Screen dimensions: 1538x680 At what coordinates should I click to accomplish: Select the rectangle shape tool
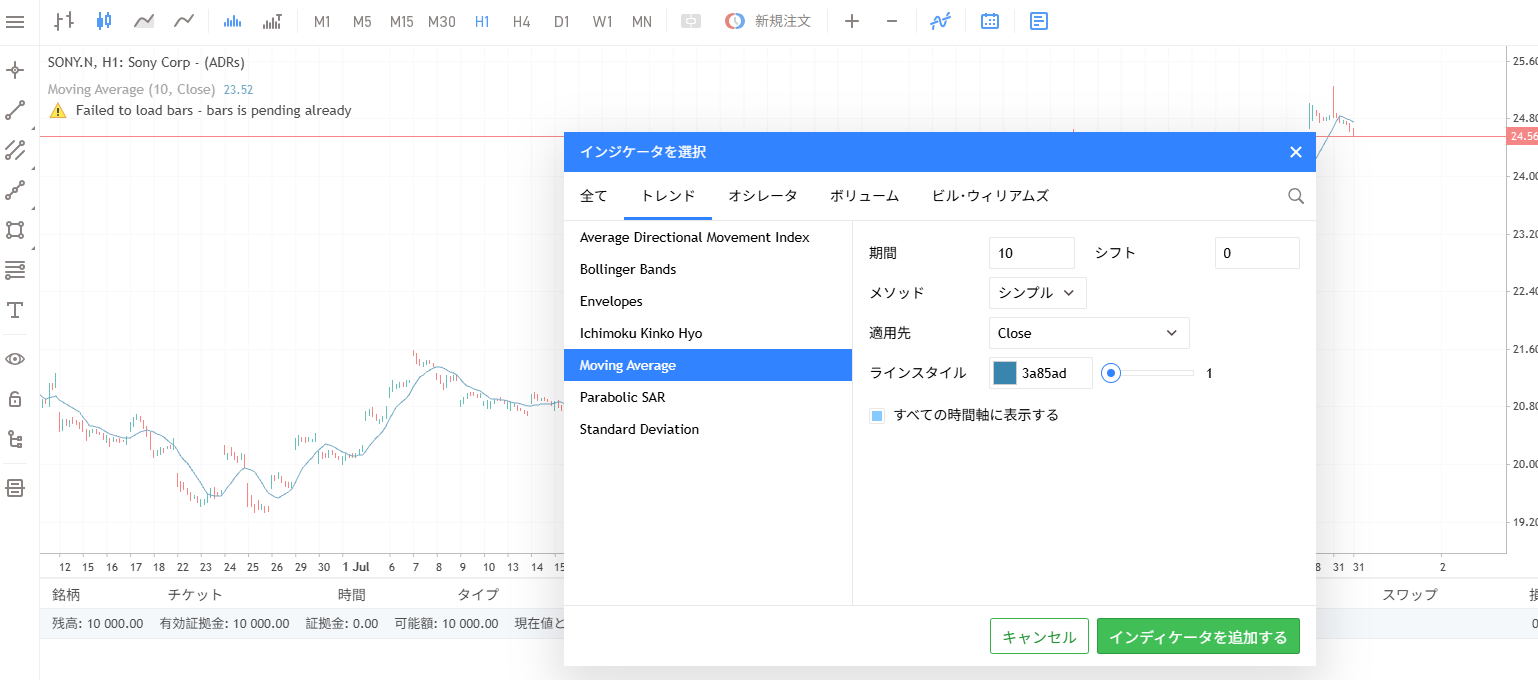[15, 230]
